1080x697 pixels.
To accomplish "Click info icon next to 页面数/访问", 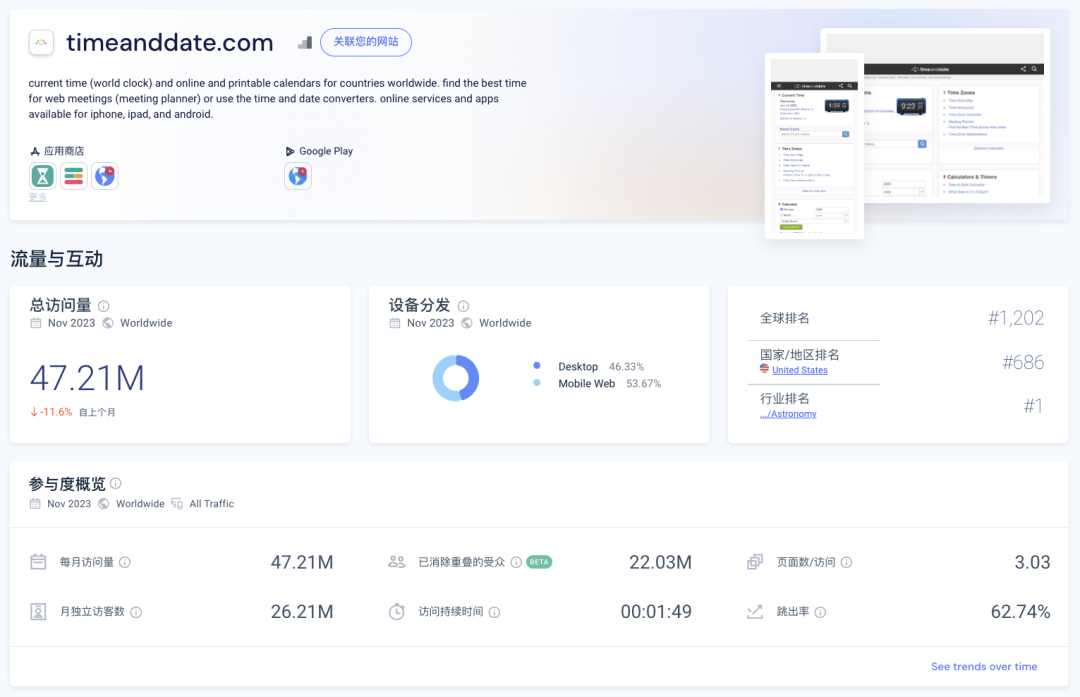I will [847, 562].
